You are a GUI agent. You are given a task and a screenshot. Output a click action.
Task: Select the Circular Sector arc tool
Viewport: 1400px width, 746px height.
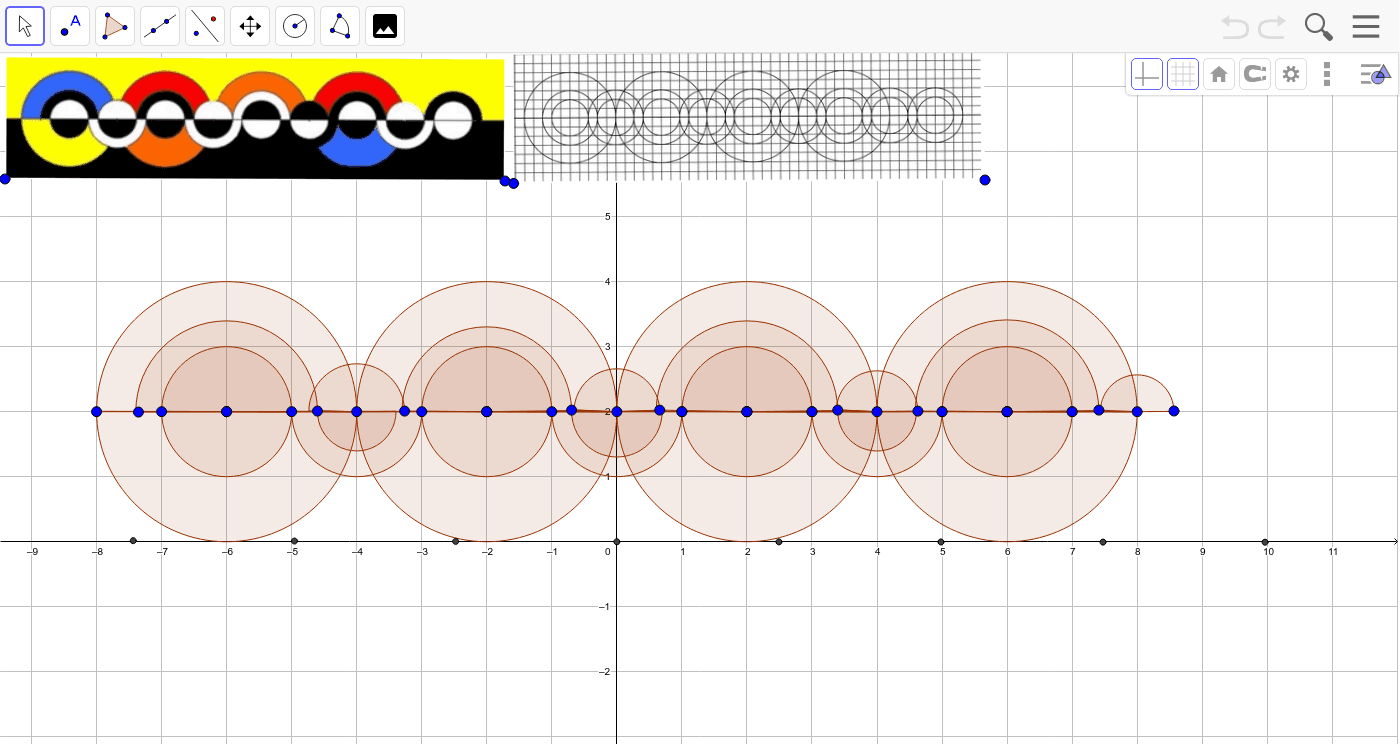pos(340,26)
